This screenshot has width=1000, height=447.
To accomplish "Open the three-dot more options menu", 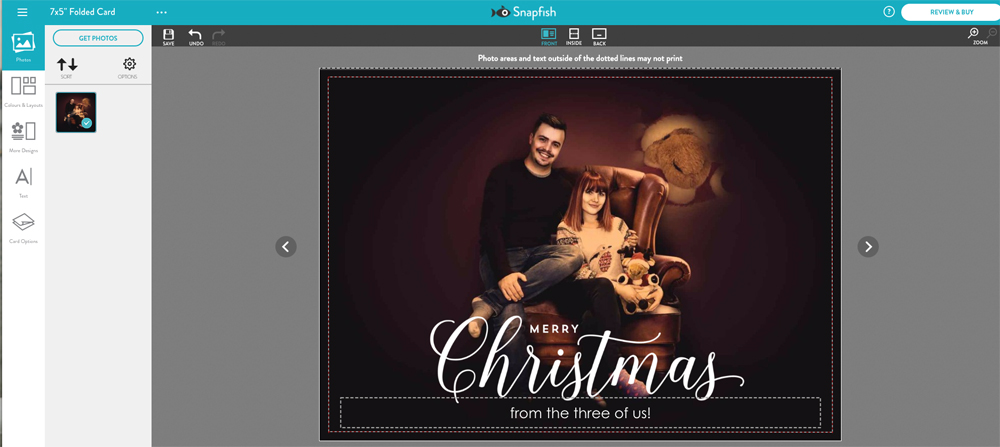I will [x=162, y=12].
